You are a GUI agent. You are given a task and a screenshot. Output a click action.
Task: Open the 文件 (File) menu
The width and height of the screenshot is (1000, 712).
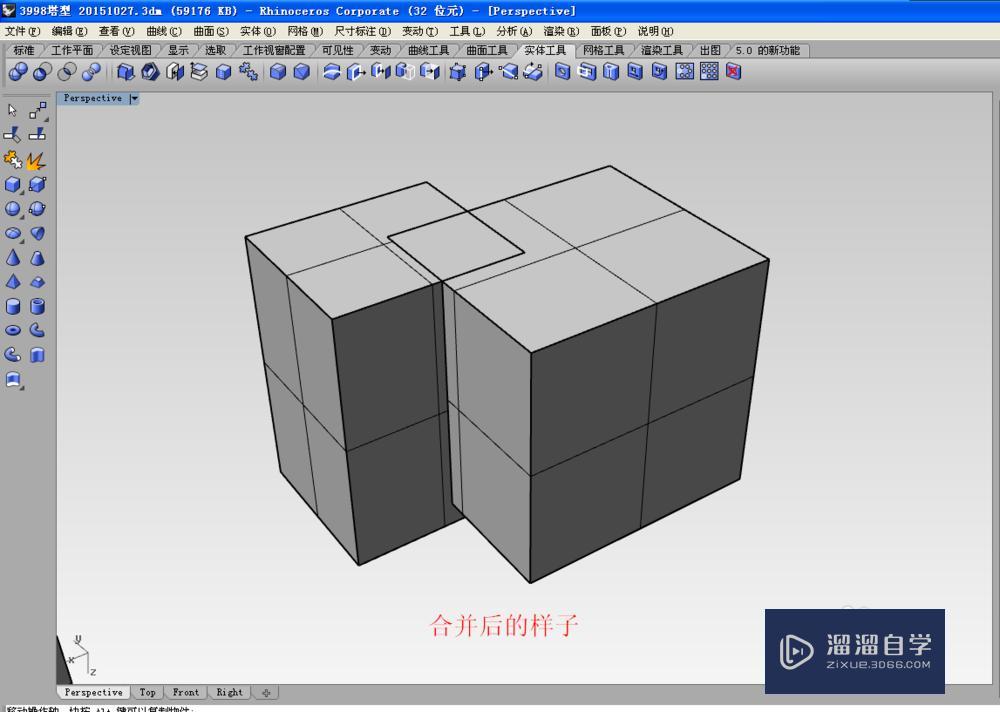click(x=22, y=31)
